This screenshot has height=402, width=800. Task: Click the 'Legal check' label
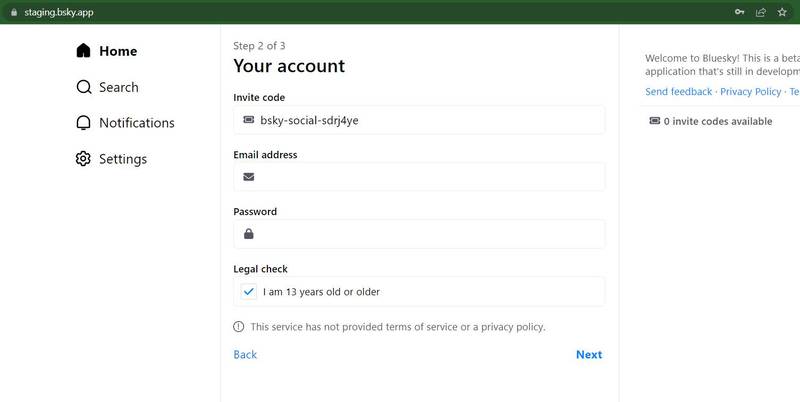261,269
